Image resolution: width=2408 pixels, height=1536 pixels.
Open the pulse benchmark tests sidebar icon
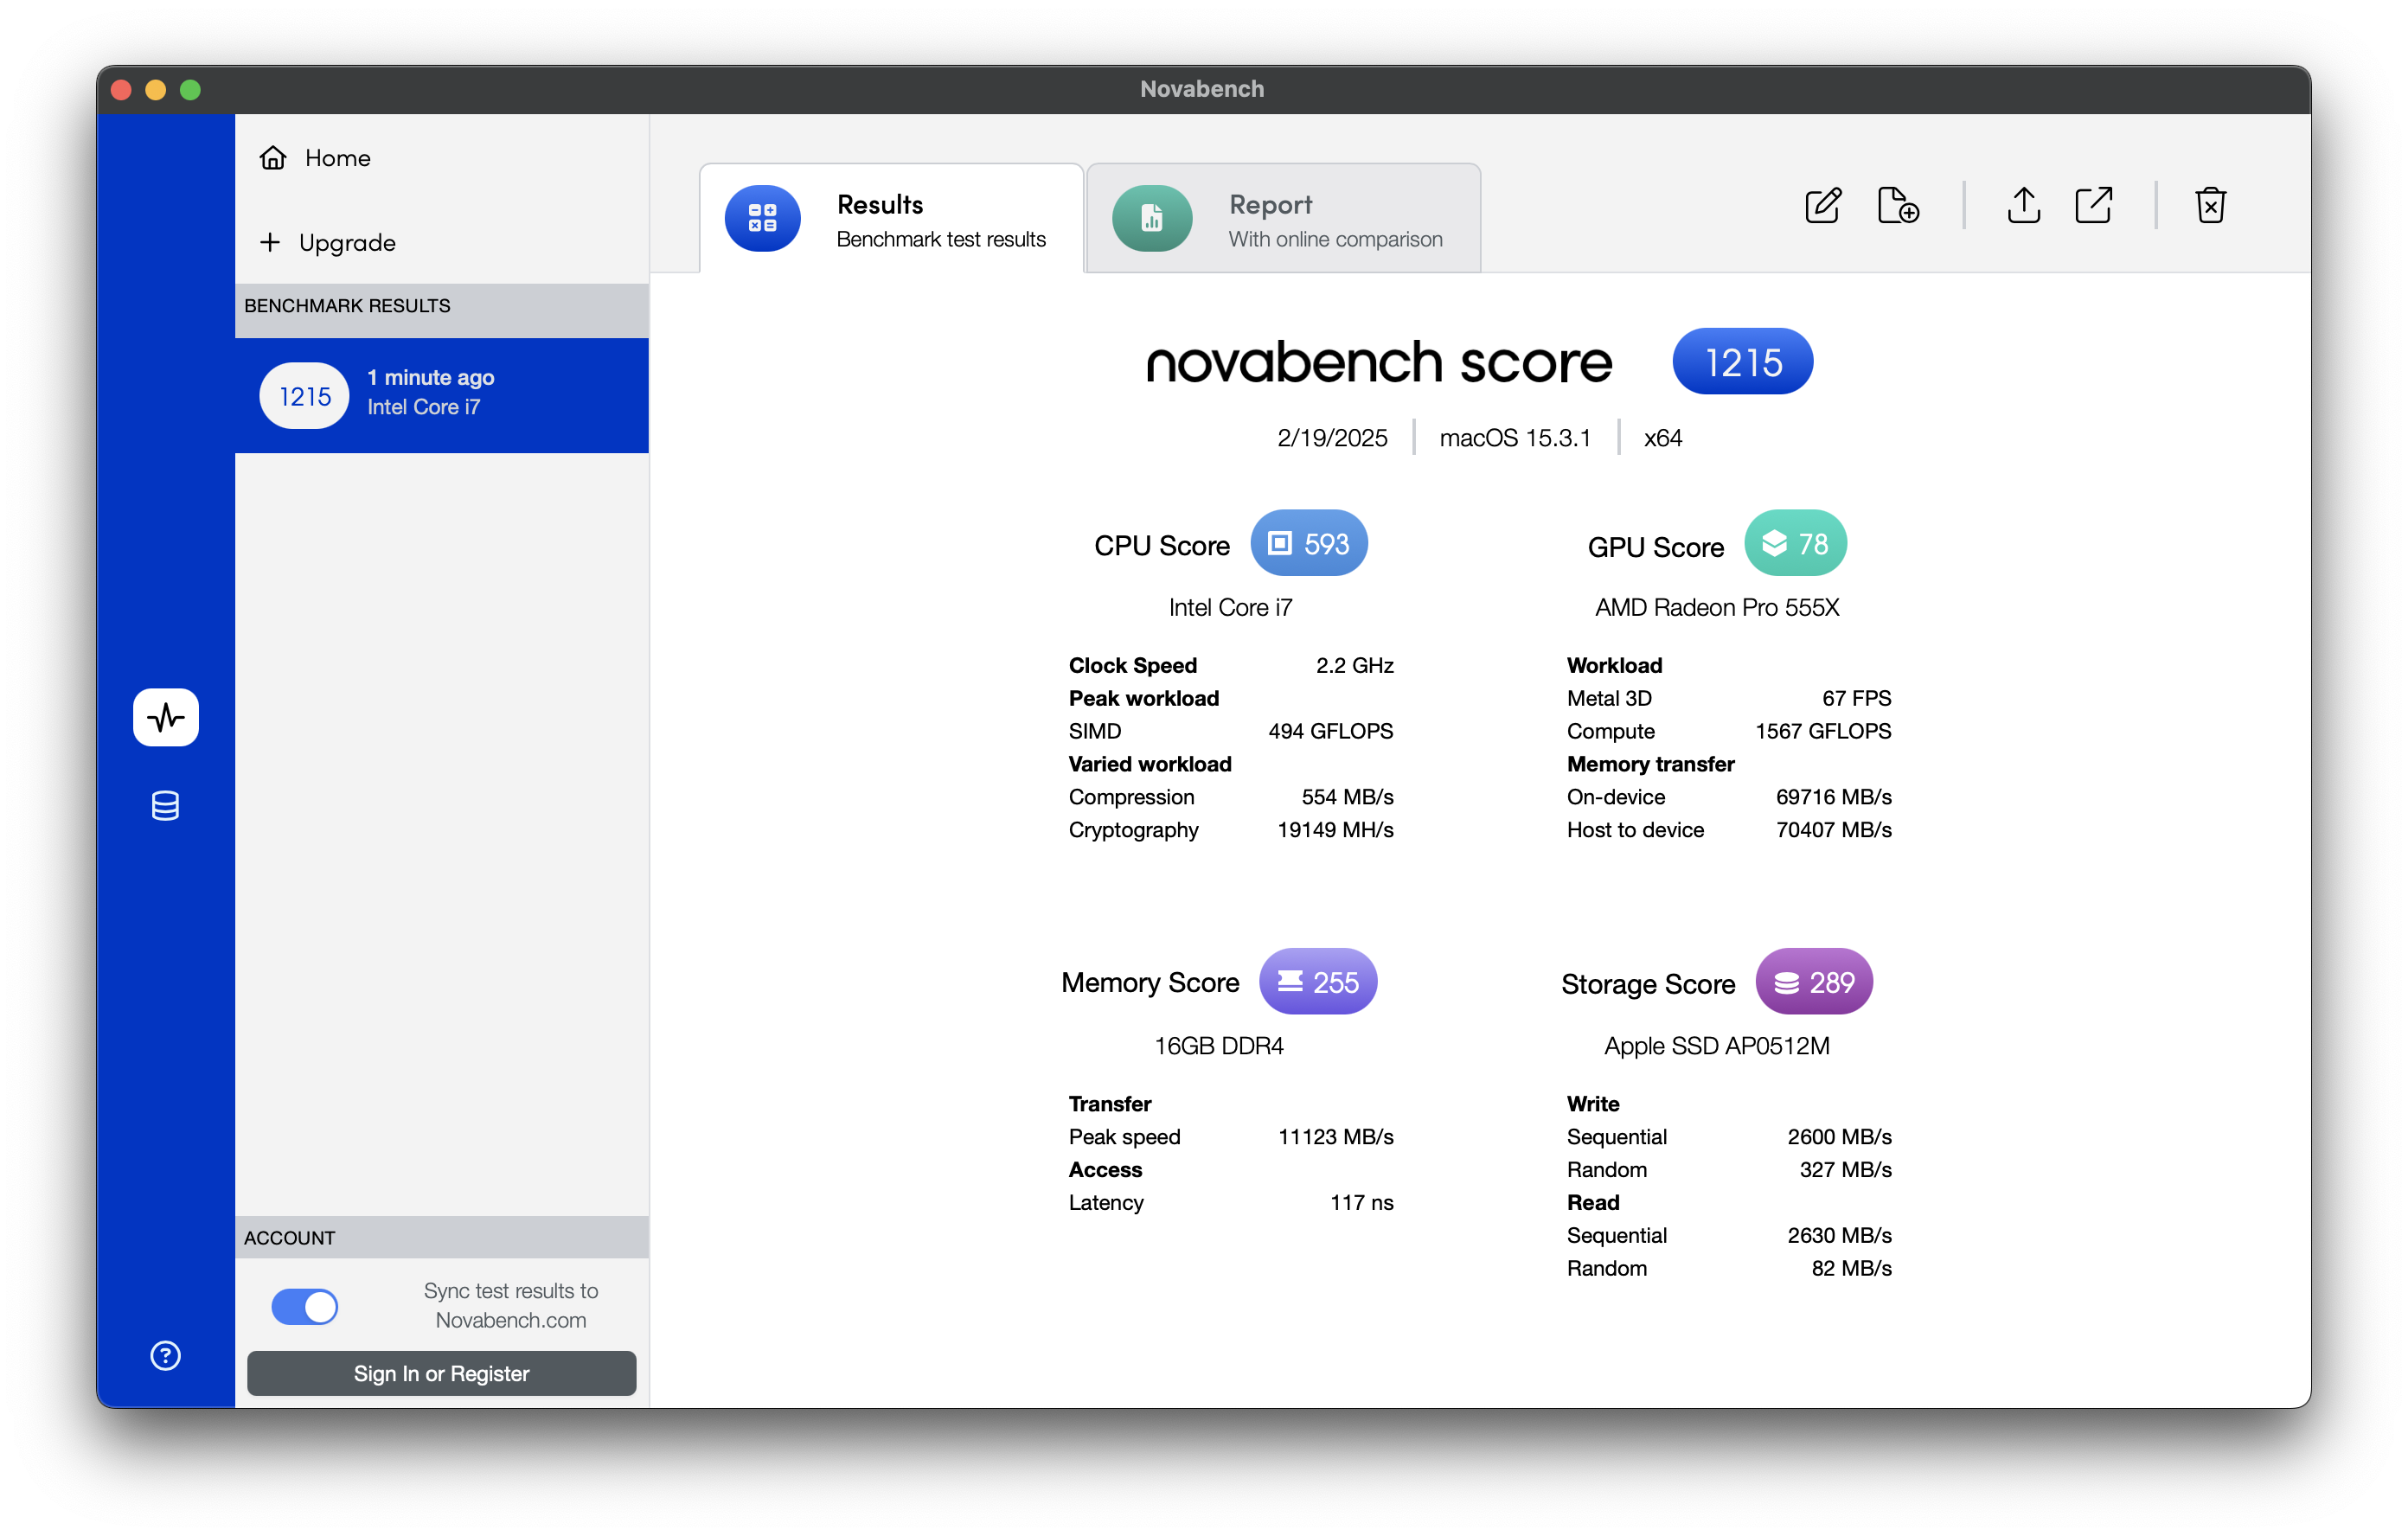click(x=166, y=717)
